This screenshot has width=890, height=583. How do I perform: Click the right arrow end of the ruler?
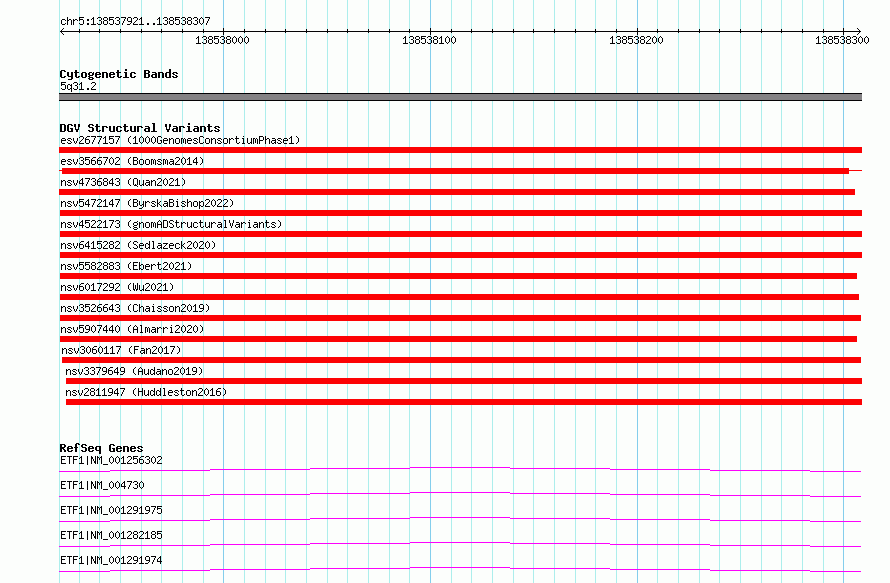(x=859, y=31)
